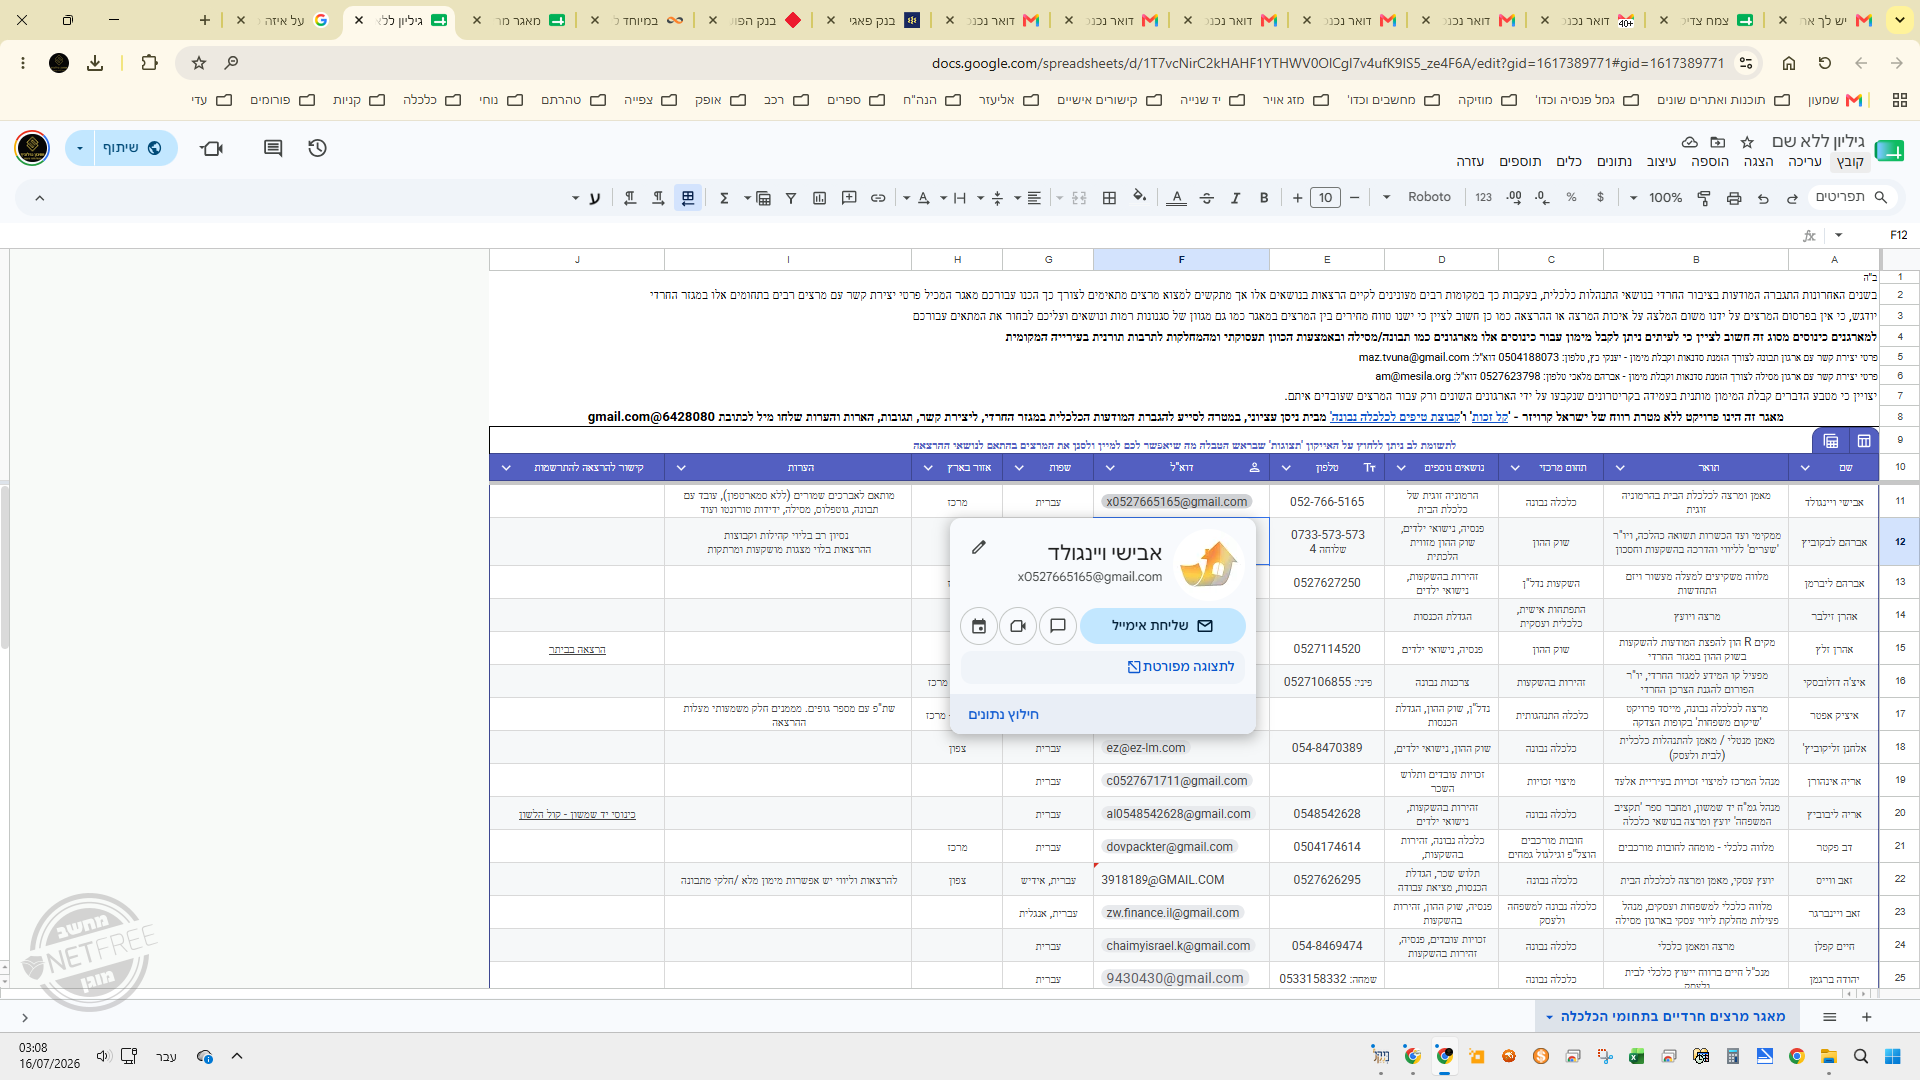1920x1080 pixels.
Task: Open the fill color paint bucket
Action: [x=1139, y=198]
